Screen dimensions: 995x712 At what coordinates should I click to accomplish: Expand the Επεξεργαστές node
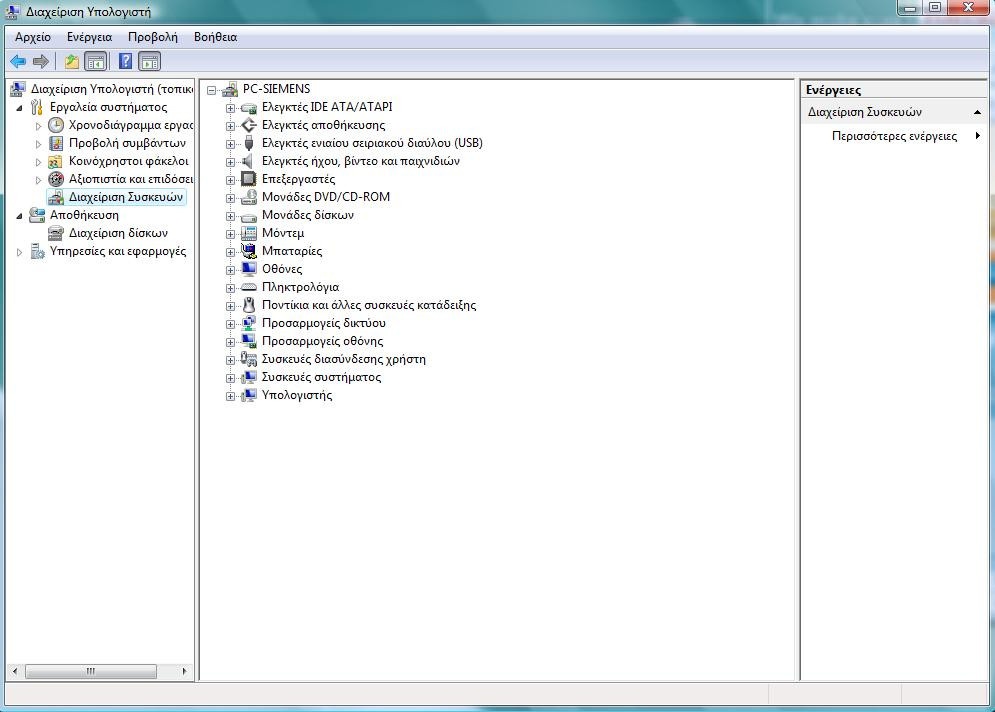(230, 180)
